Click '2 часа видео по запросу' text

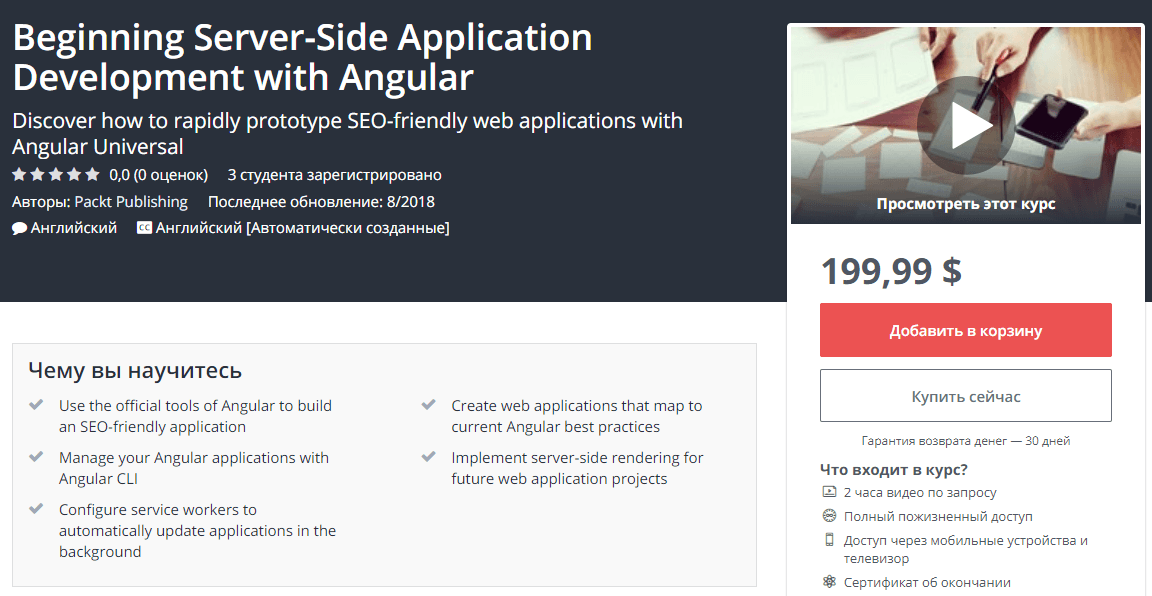[920, 493]
